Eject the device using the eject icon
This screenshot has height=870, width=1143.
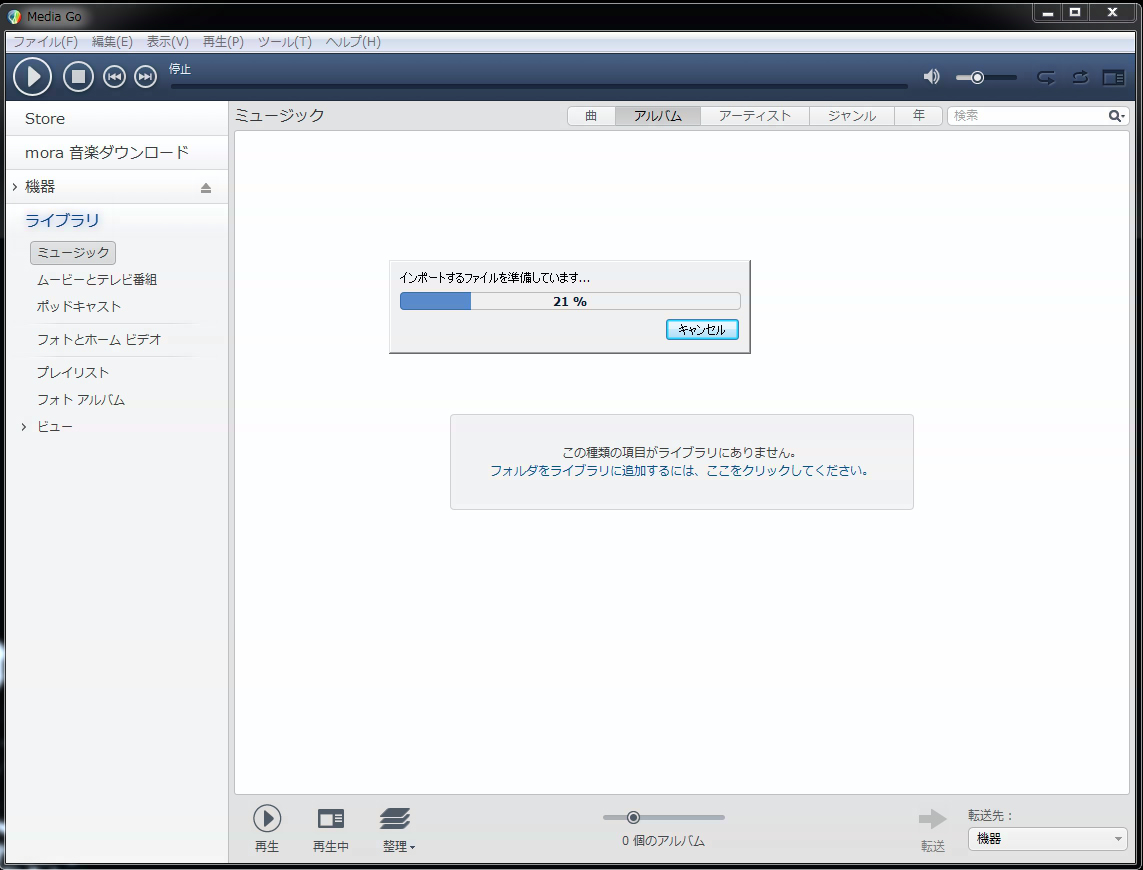coord(206,188)
